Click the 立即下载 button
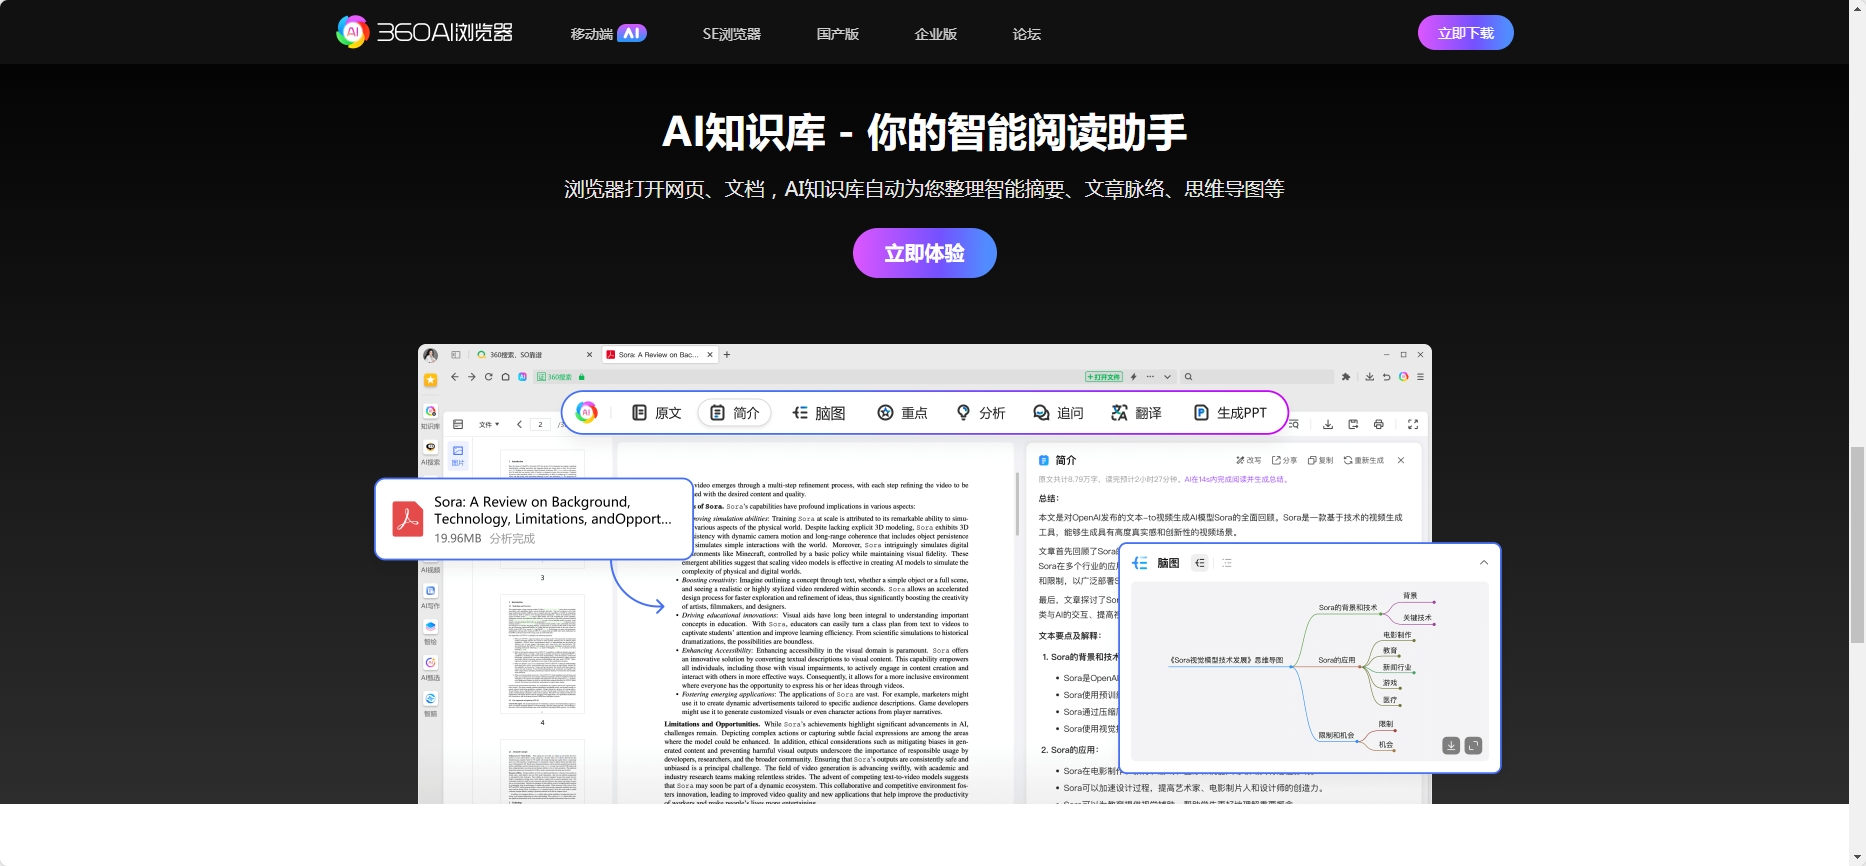The image size is (1866, 866). click(1465, 33)
